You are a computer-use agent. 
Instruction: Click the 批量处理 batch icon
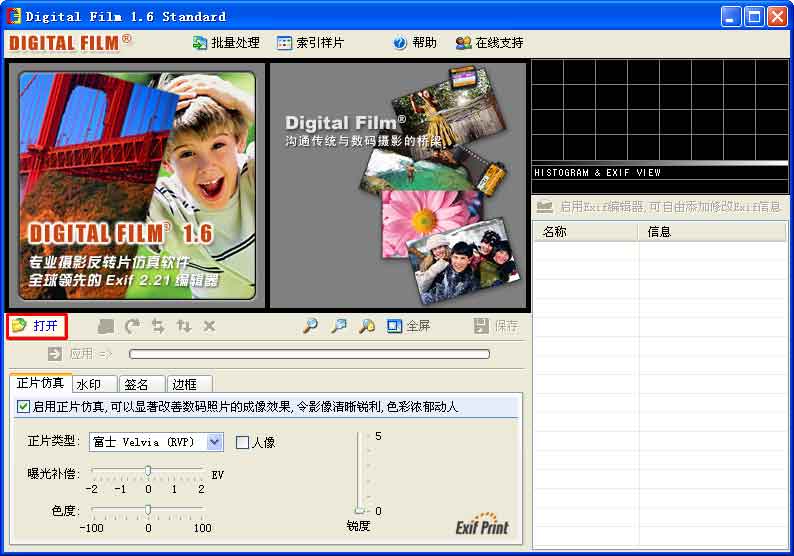(200, 43)
